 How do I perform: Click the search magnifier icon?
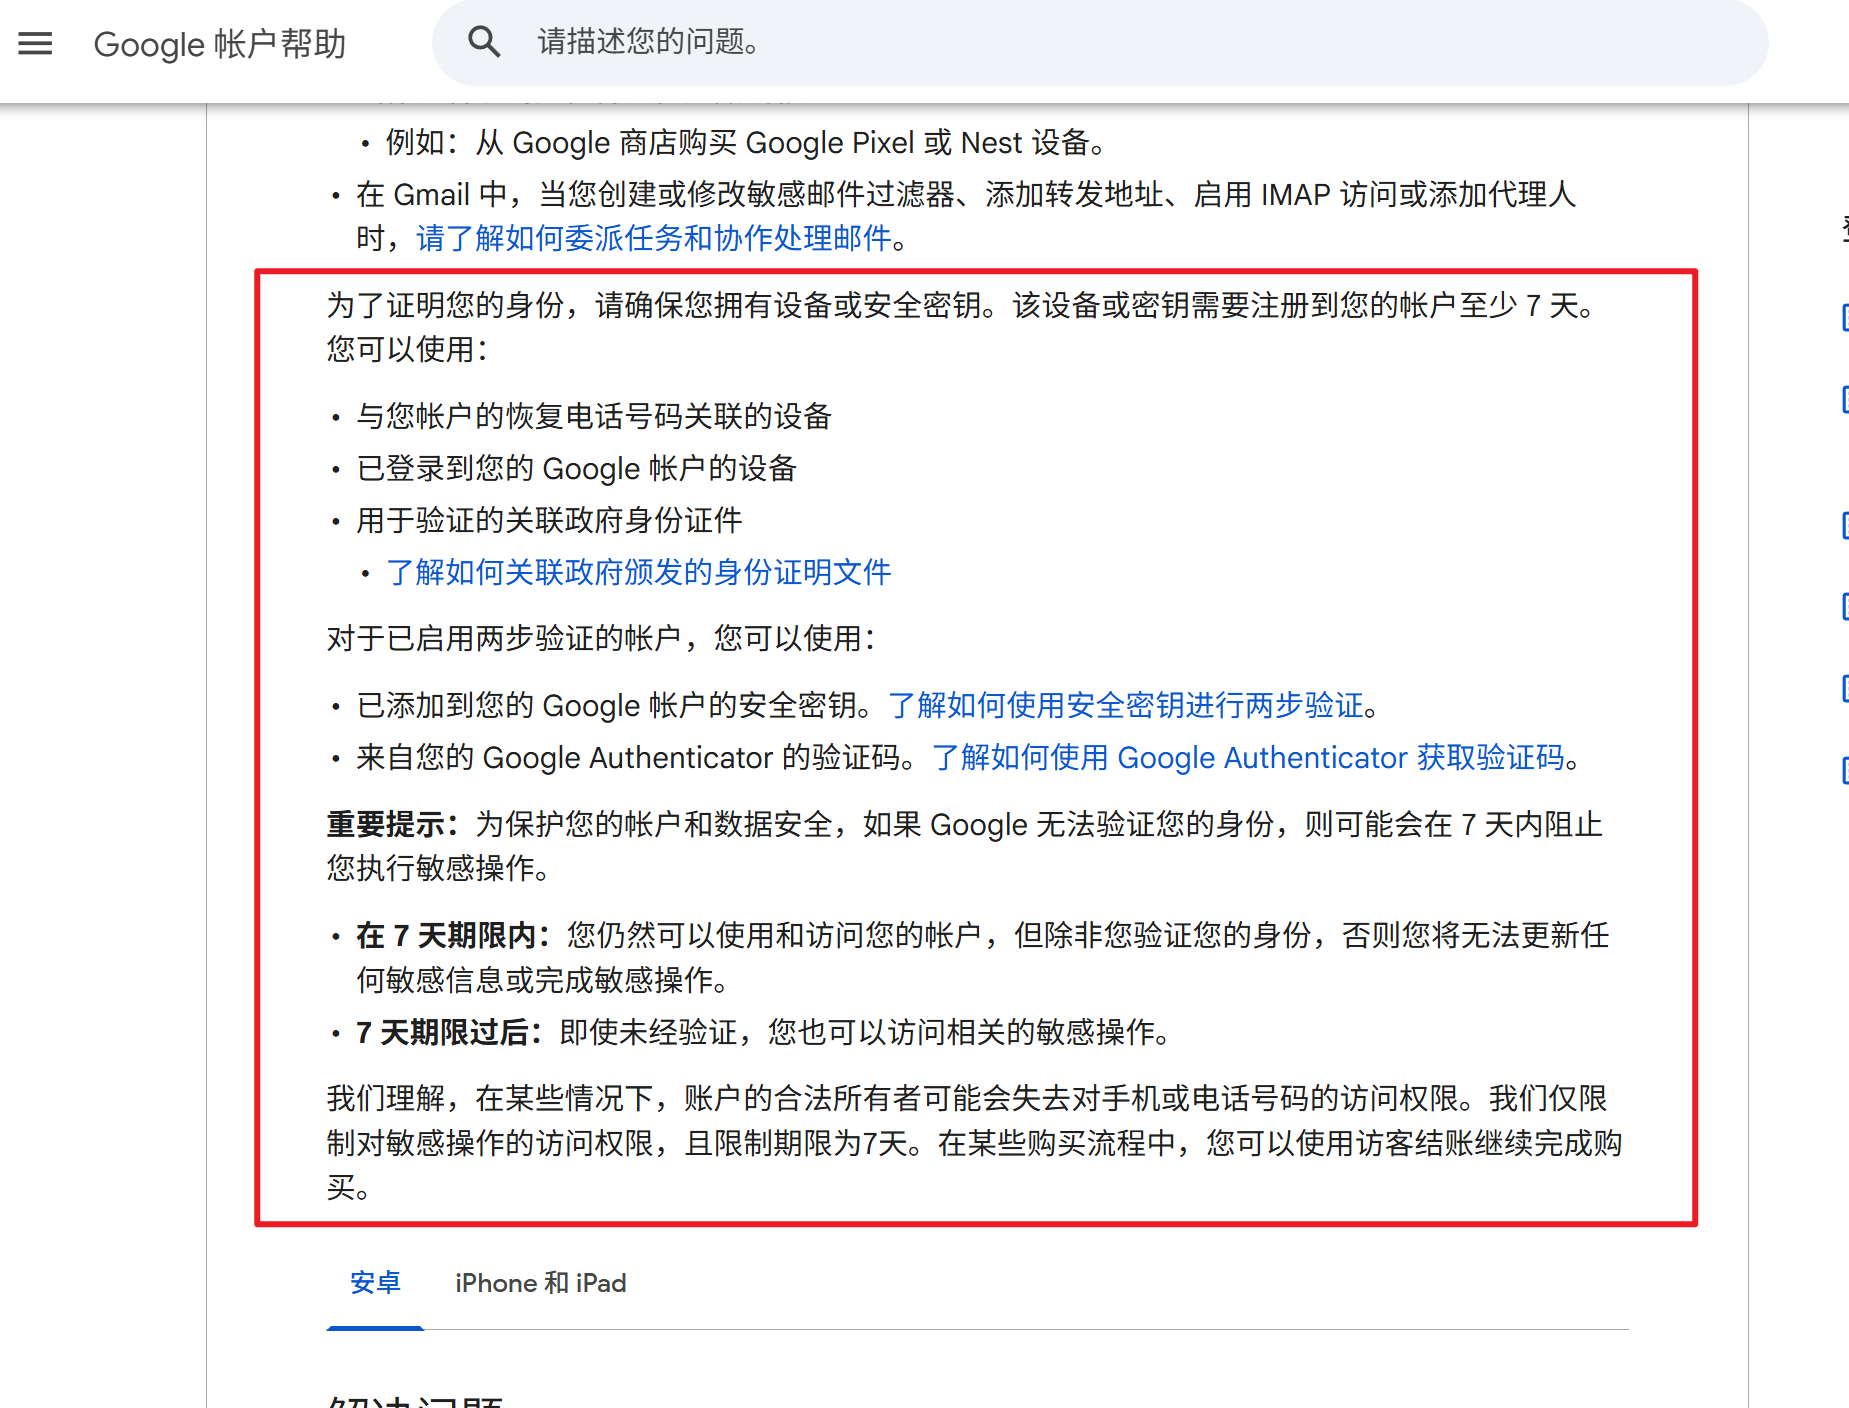[x=484, y=42]
